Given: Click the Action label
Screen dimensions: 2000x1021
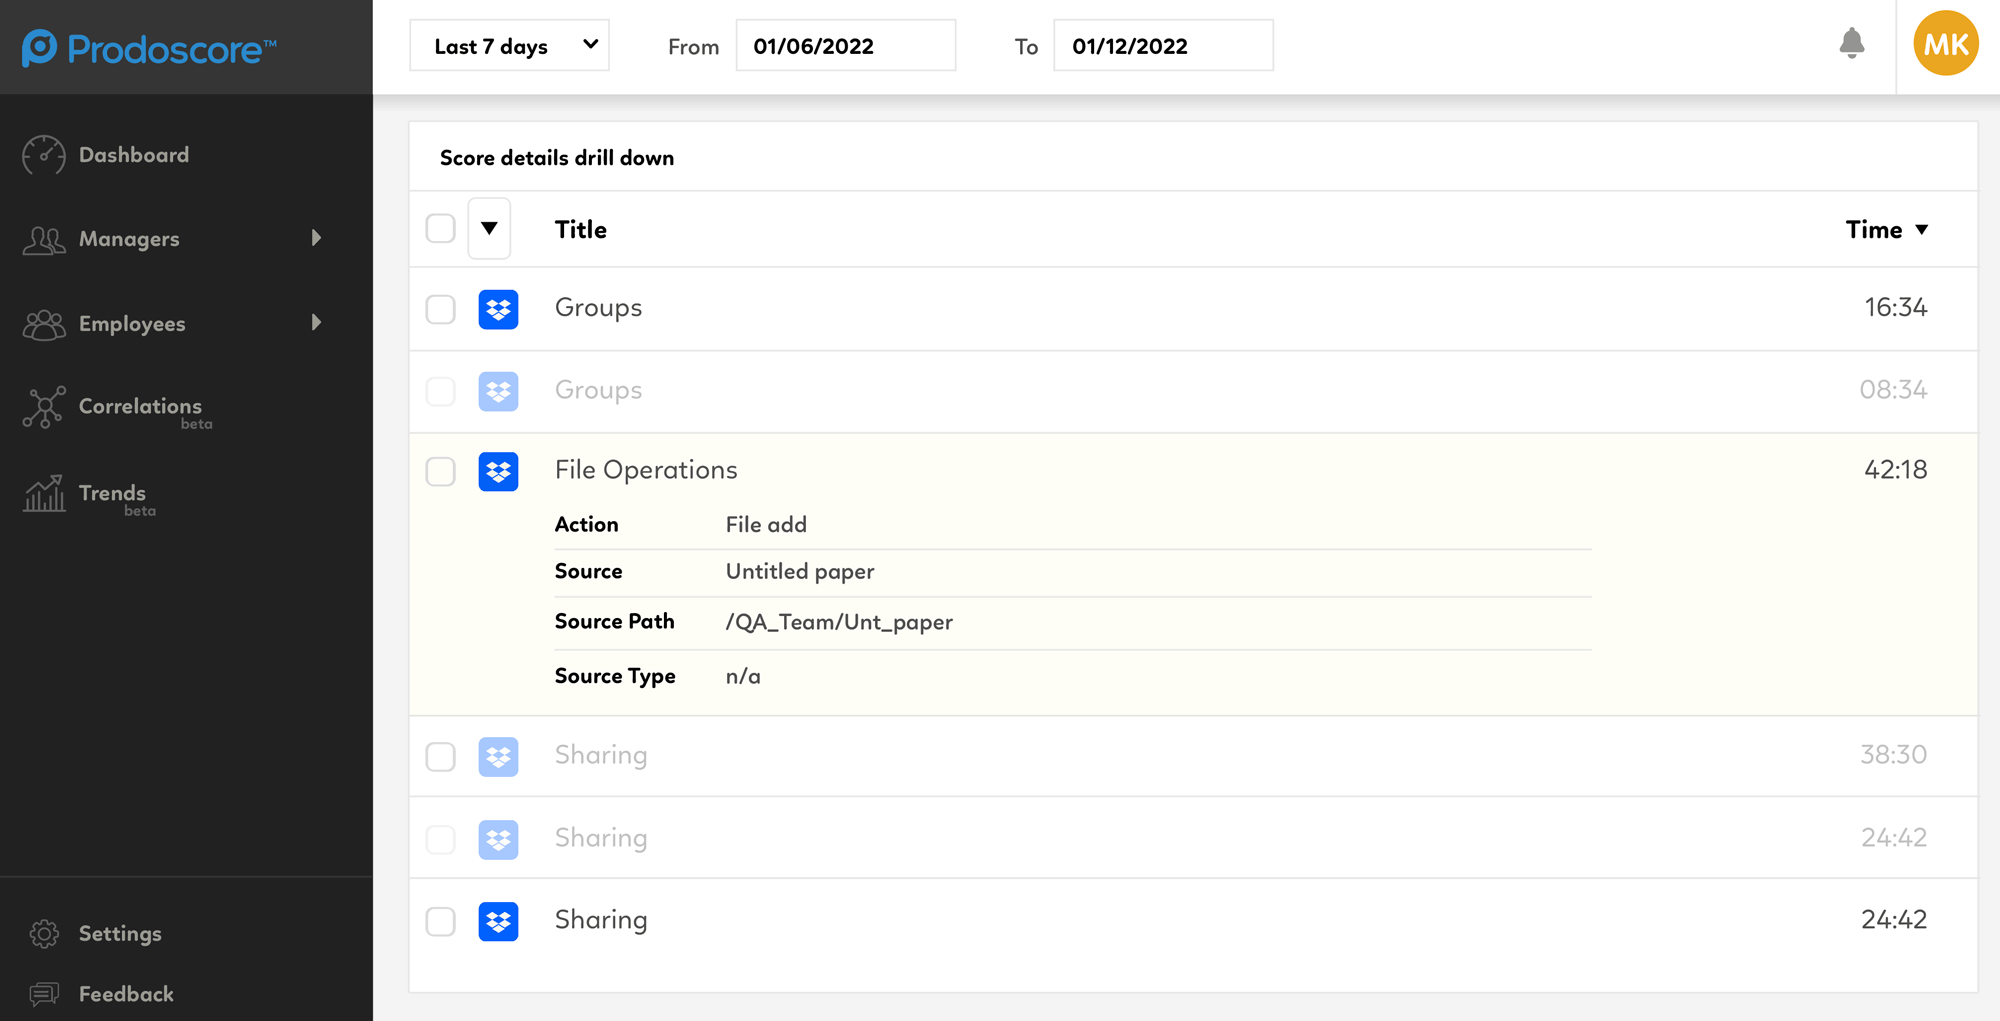Looking at the screenshot, I should pos(586,525).
